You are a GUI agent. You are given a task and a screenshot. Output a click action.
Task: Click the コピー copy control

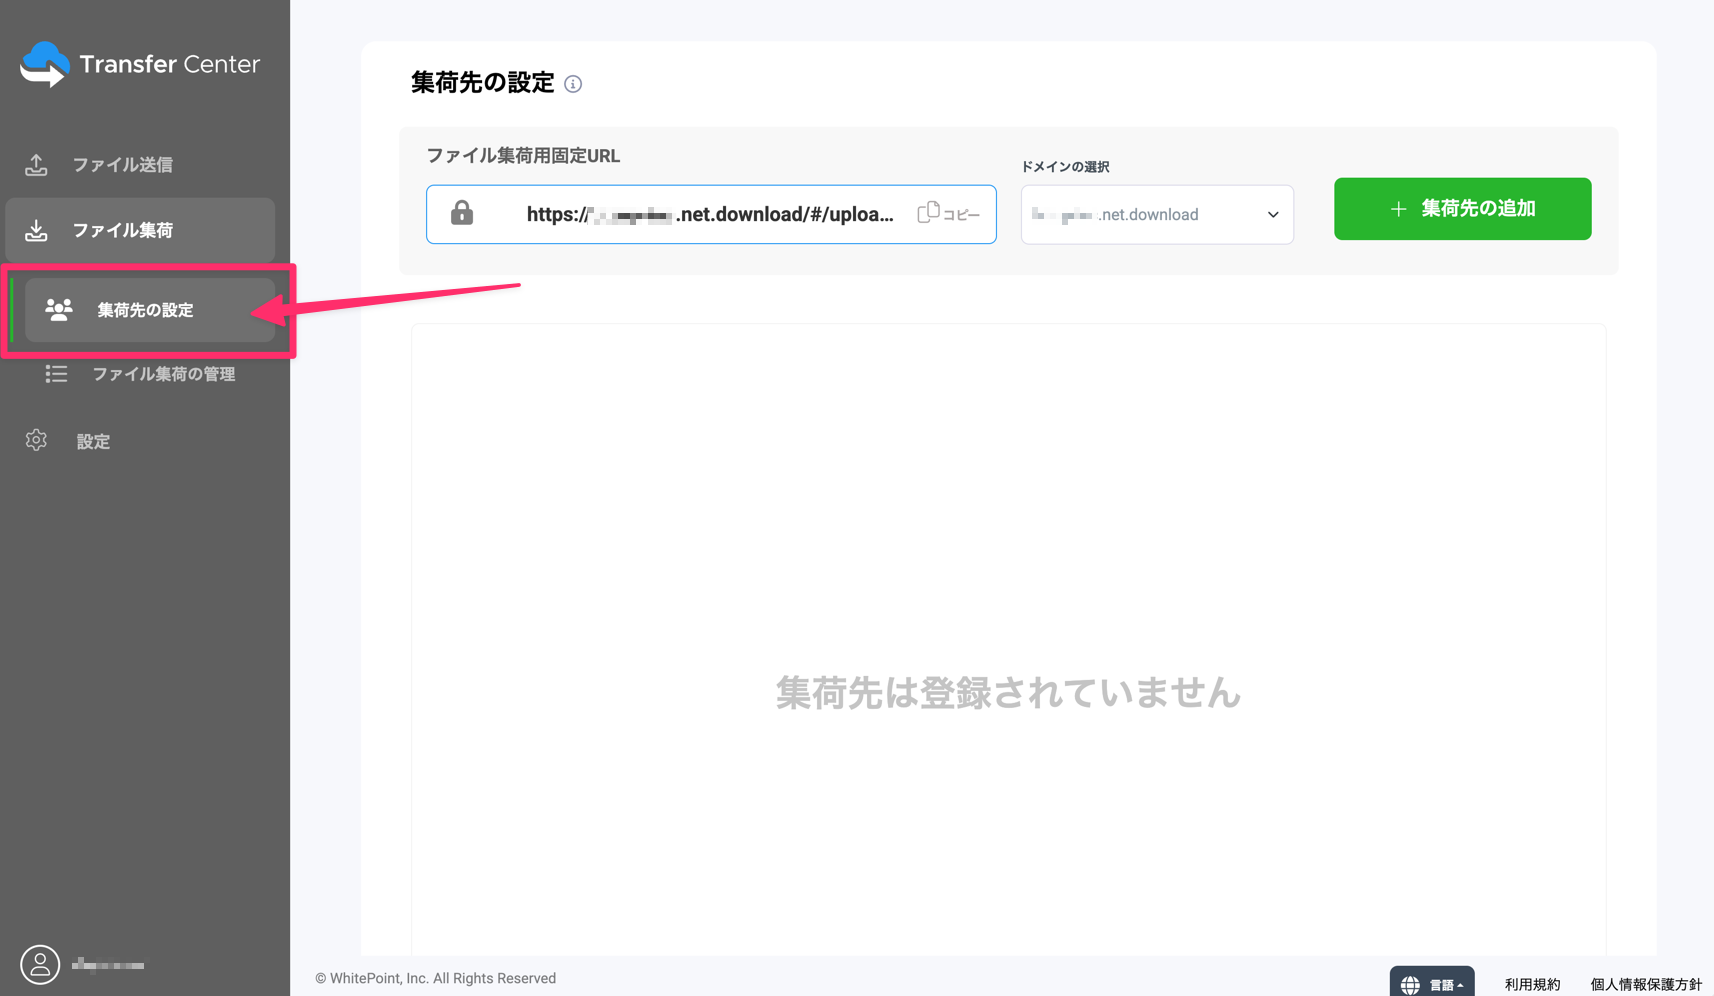coord(948,213)
